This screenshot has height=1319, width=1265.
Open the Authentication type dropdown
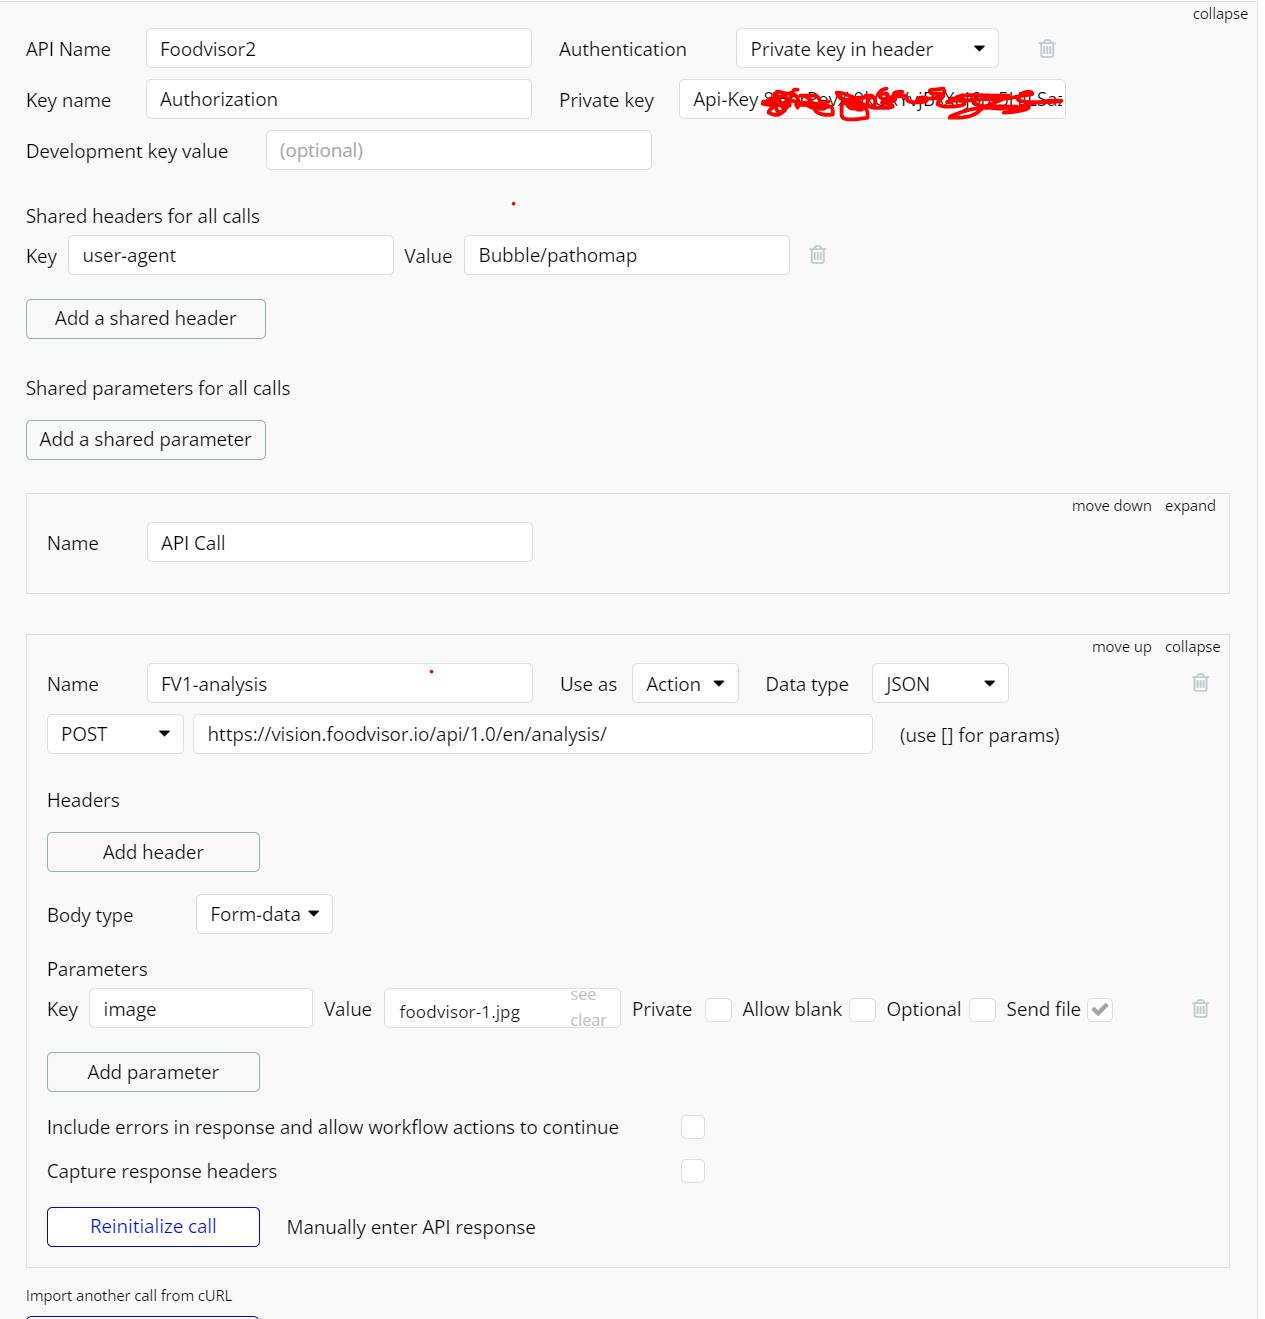[866, 49]
